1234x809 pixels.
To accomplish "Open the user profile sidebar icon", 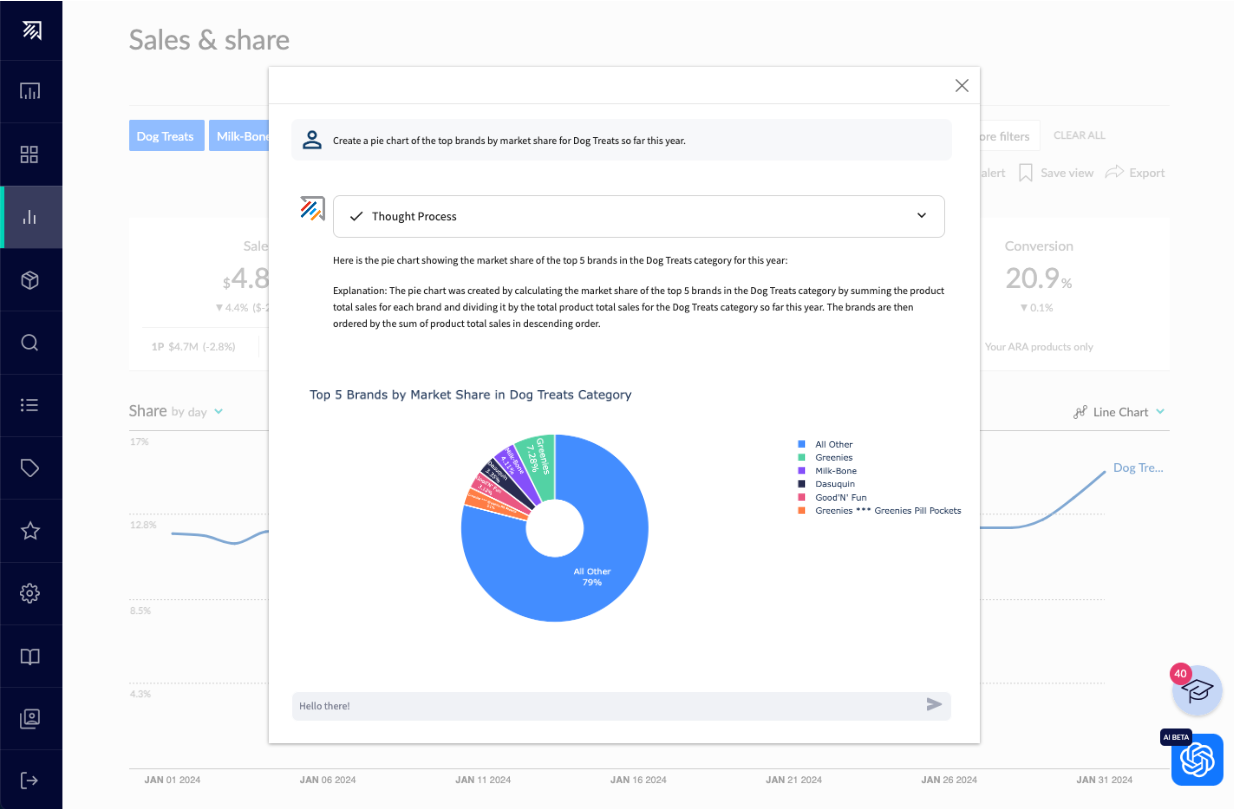I will [x=30, y=718].
